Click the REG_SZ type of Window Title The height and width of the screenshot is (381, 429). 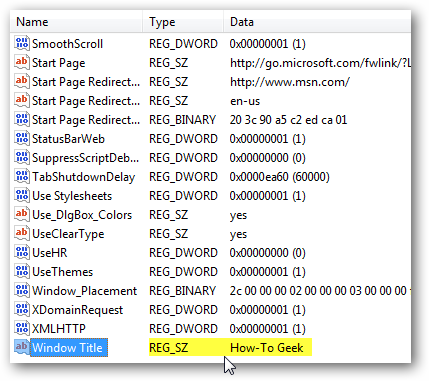168,348
